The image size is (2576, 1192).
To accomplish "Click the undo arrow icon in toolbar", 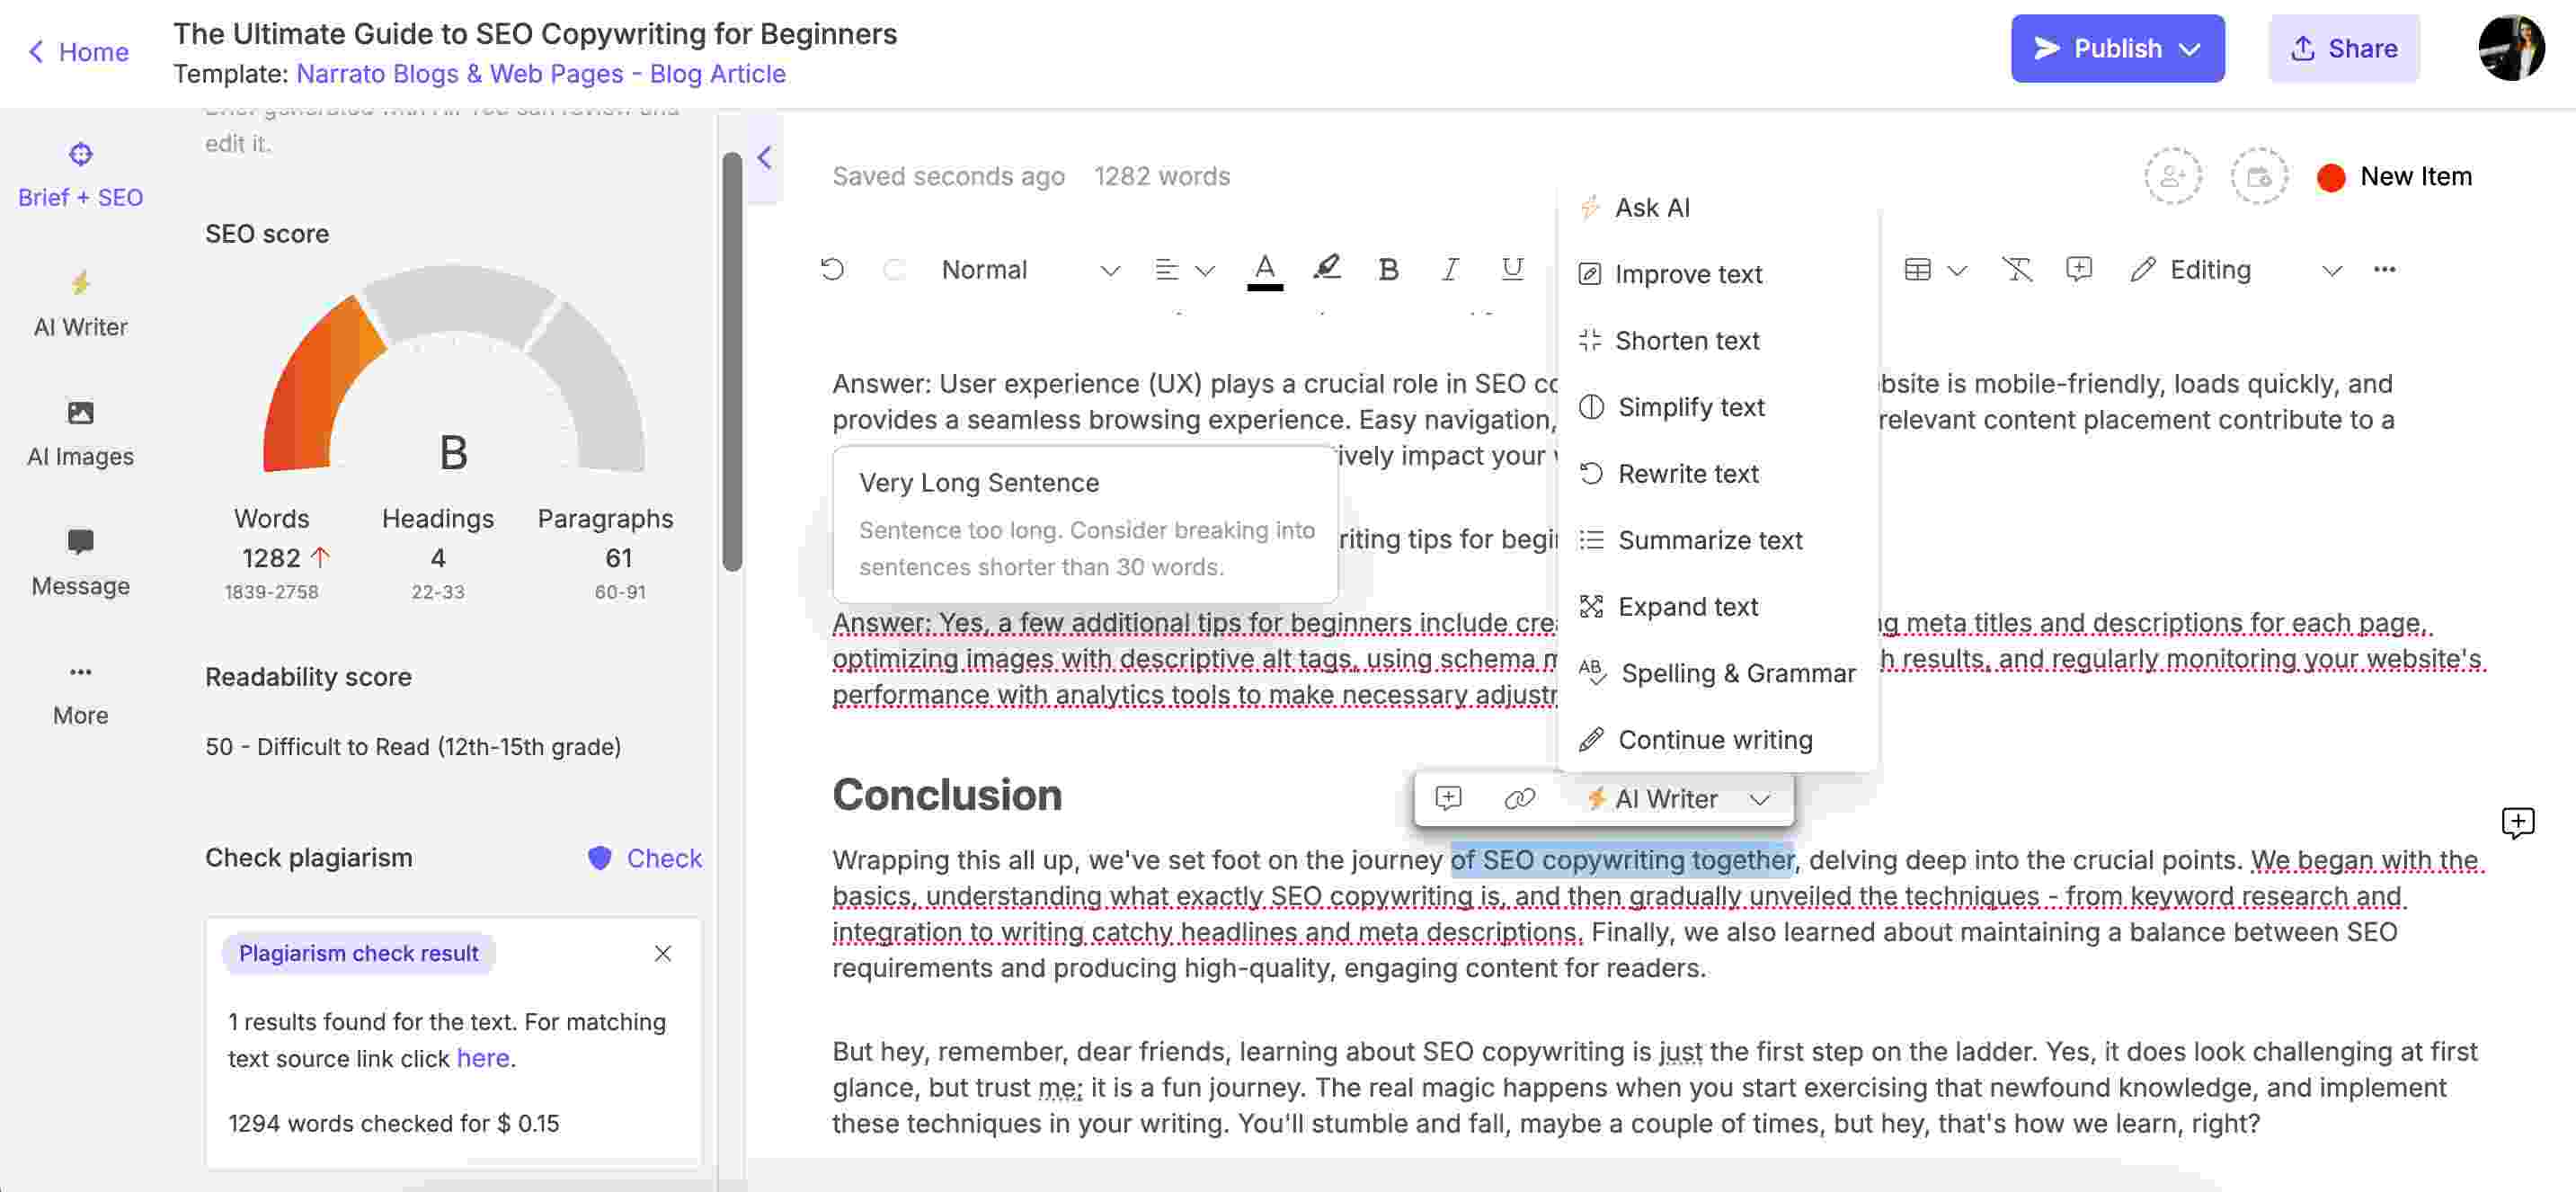I will (x=830, y=268).
